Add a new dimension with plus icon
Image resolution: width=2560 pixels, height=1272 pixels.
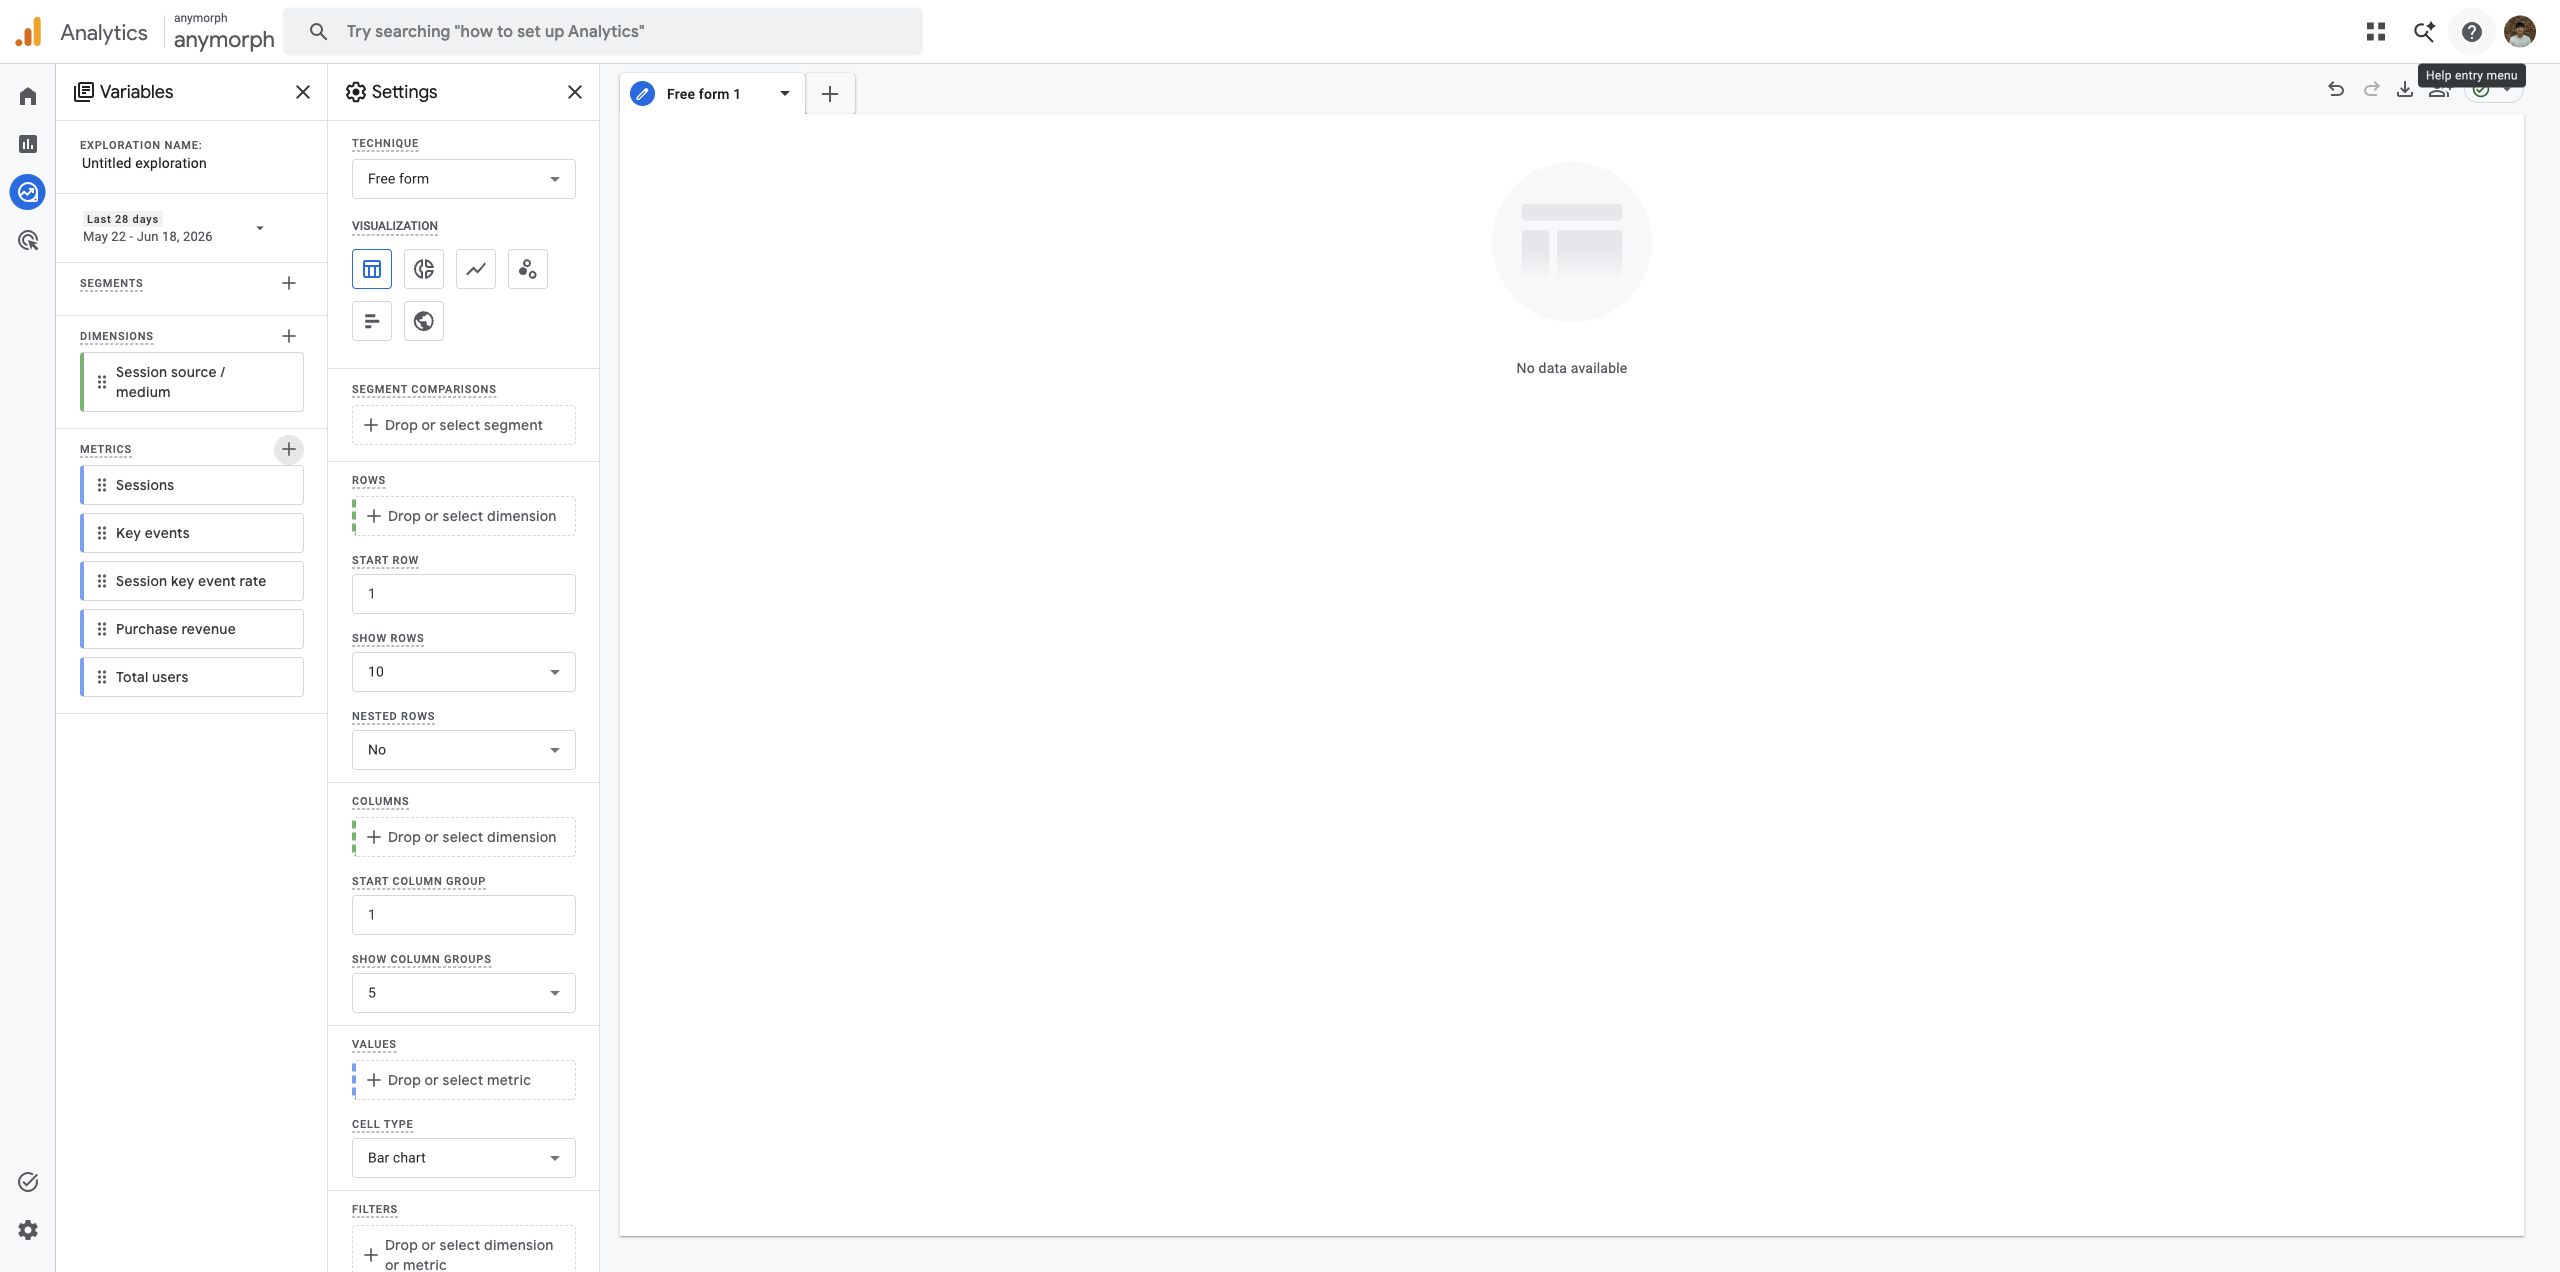click(x=289, y=336)
